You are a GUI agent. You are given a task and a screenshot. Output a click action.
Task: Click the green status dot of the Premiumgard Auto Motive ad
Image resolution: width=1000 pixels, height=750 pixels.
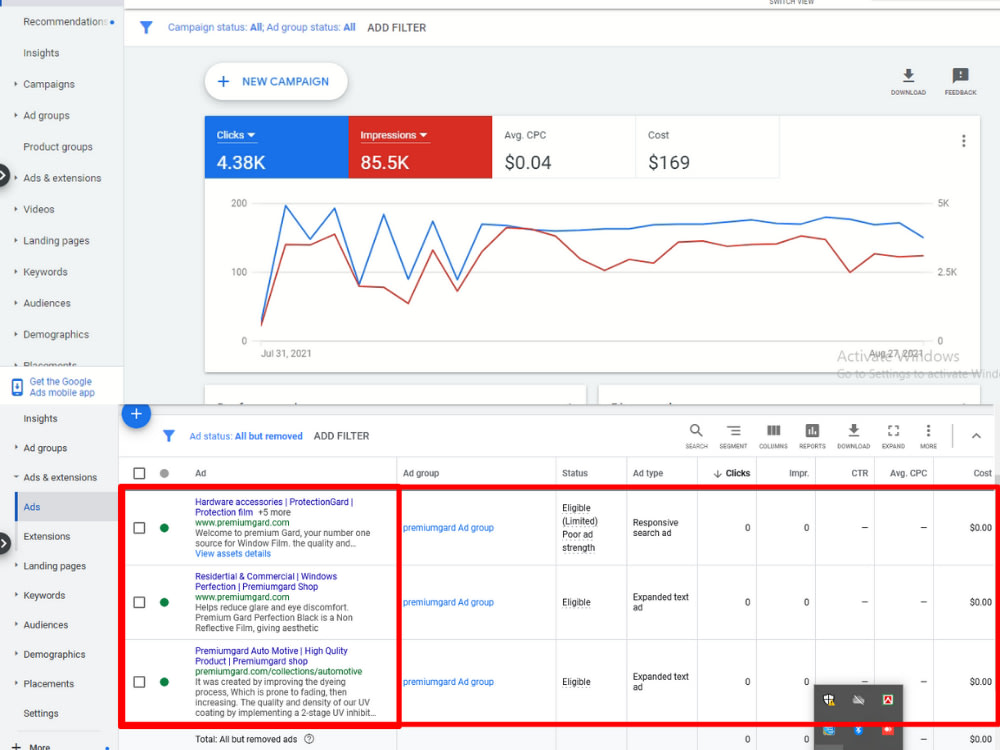(164, 682)
